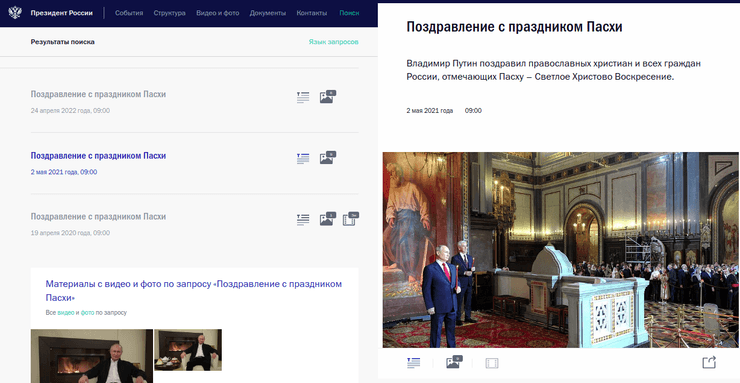Viewport: 740px width, 383px height.
Task: Click the Russian coat of arms logo
Action: pyautogui.click(x=15, y=13)
